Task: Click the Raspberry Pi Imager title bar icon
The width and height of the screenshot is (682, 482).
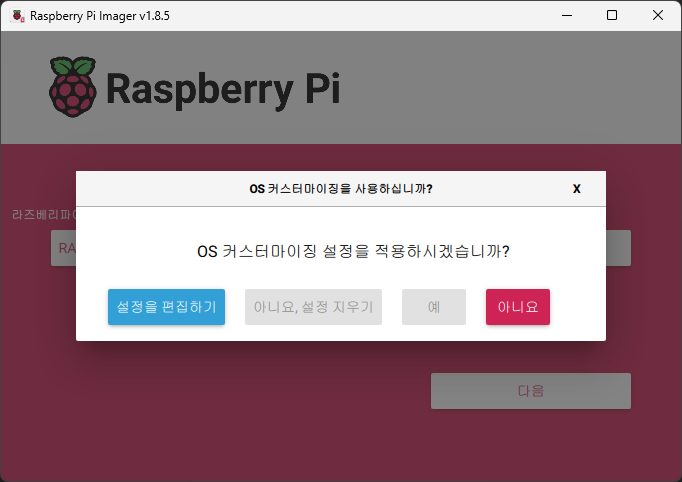Action: [x=17, y=15]
